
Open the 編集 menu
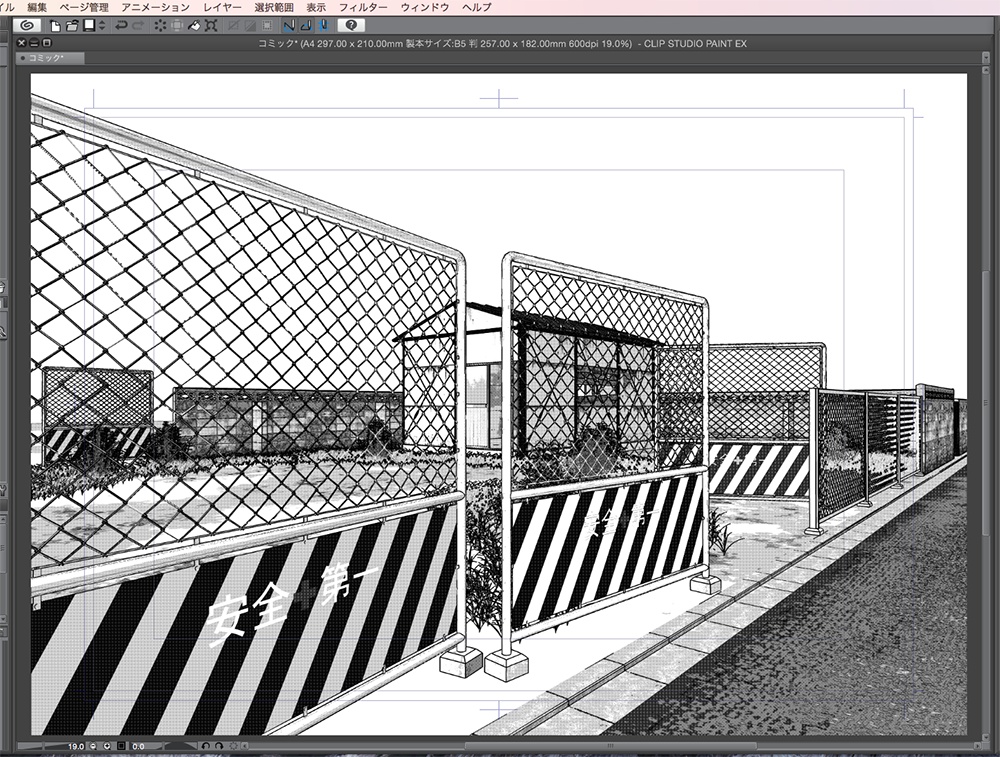pyautogui.click(x=37, y=7)
